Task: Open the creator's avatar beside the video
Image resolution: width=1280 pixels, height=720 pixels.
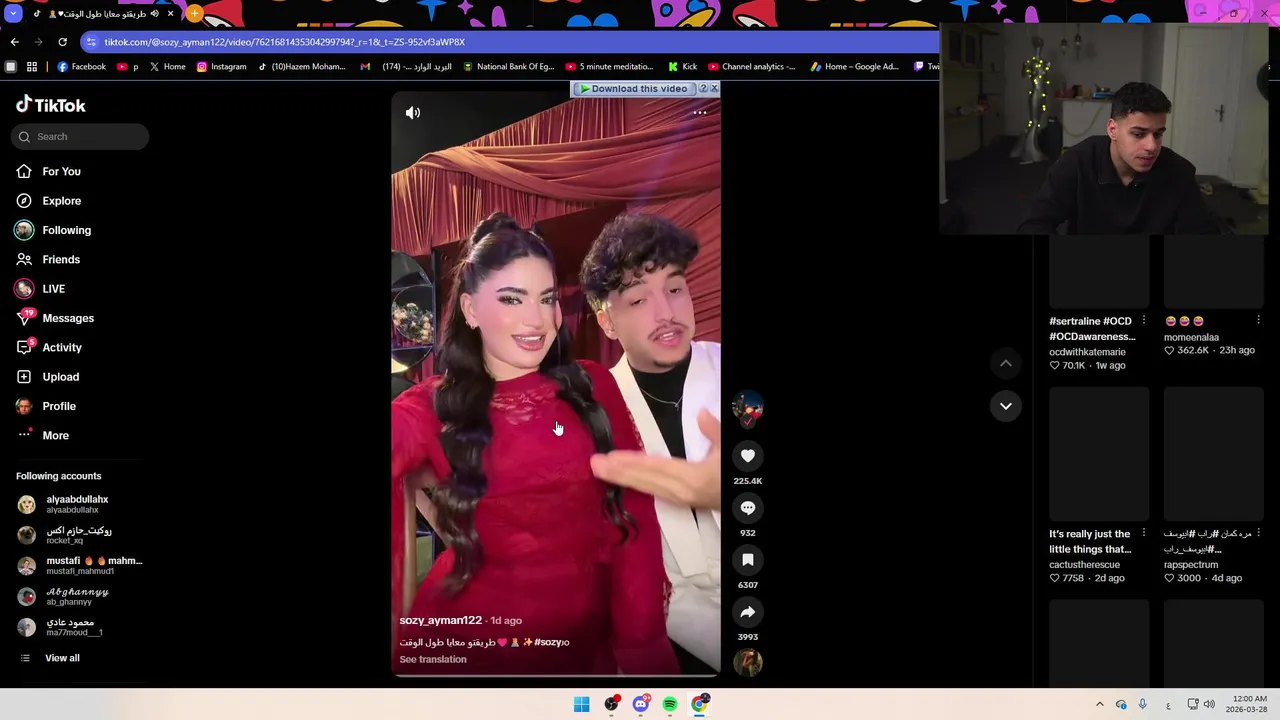Action: coord(748,408)
